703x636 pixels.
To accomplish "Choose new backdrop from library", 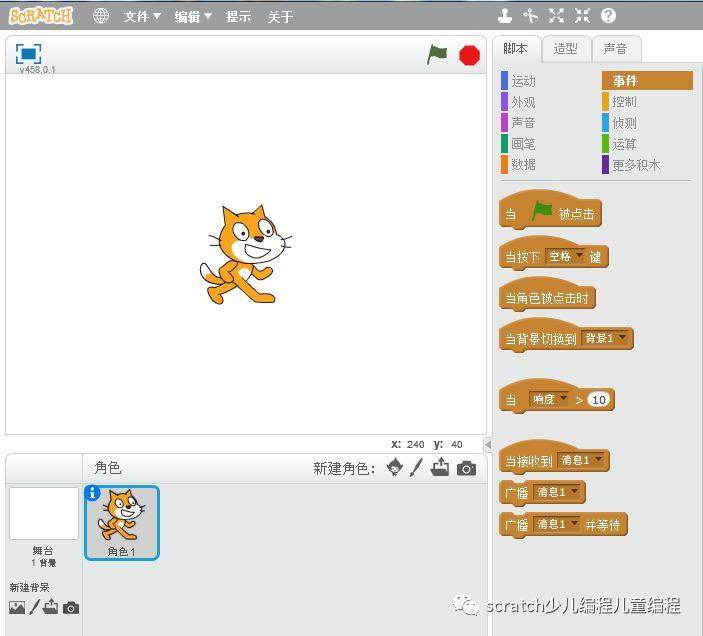I will (x=17, y=608).
